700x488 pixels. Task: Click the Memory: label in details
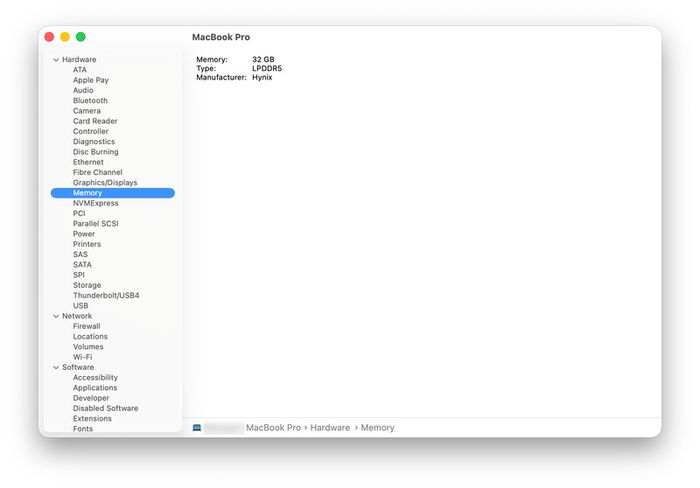[212, 59]
